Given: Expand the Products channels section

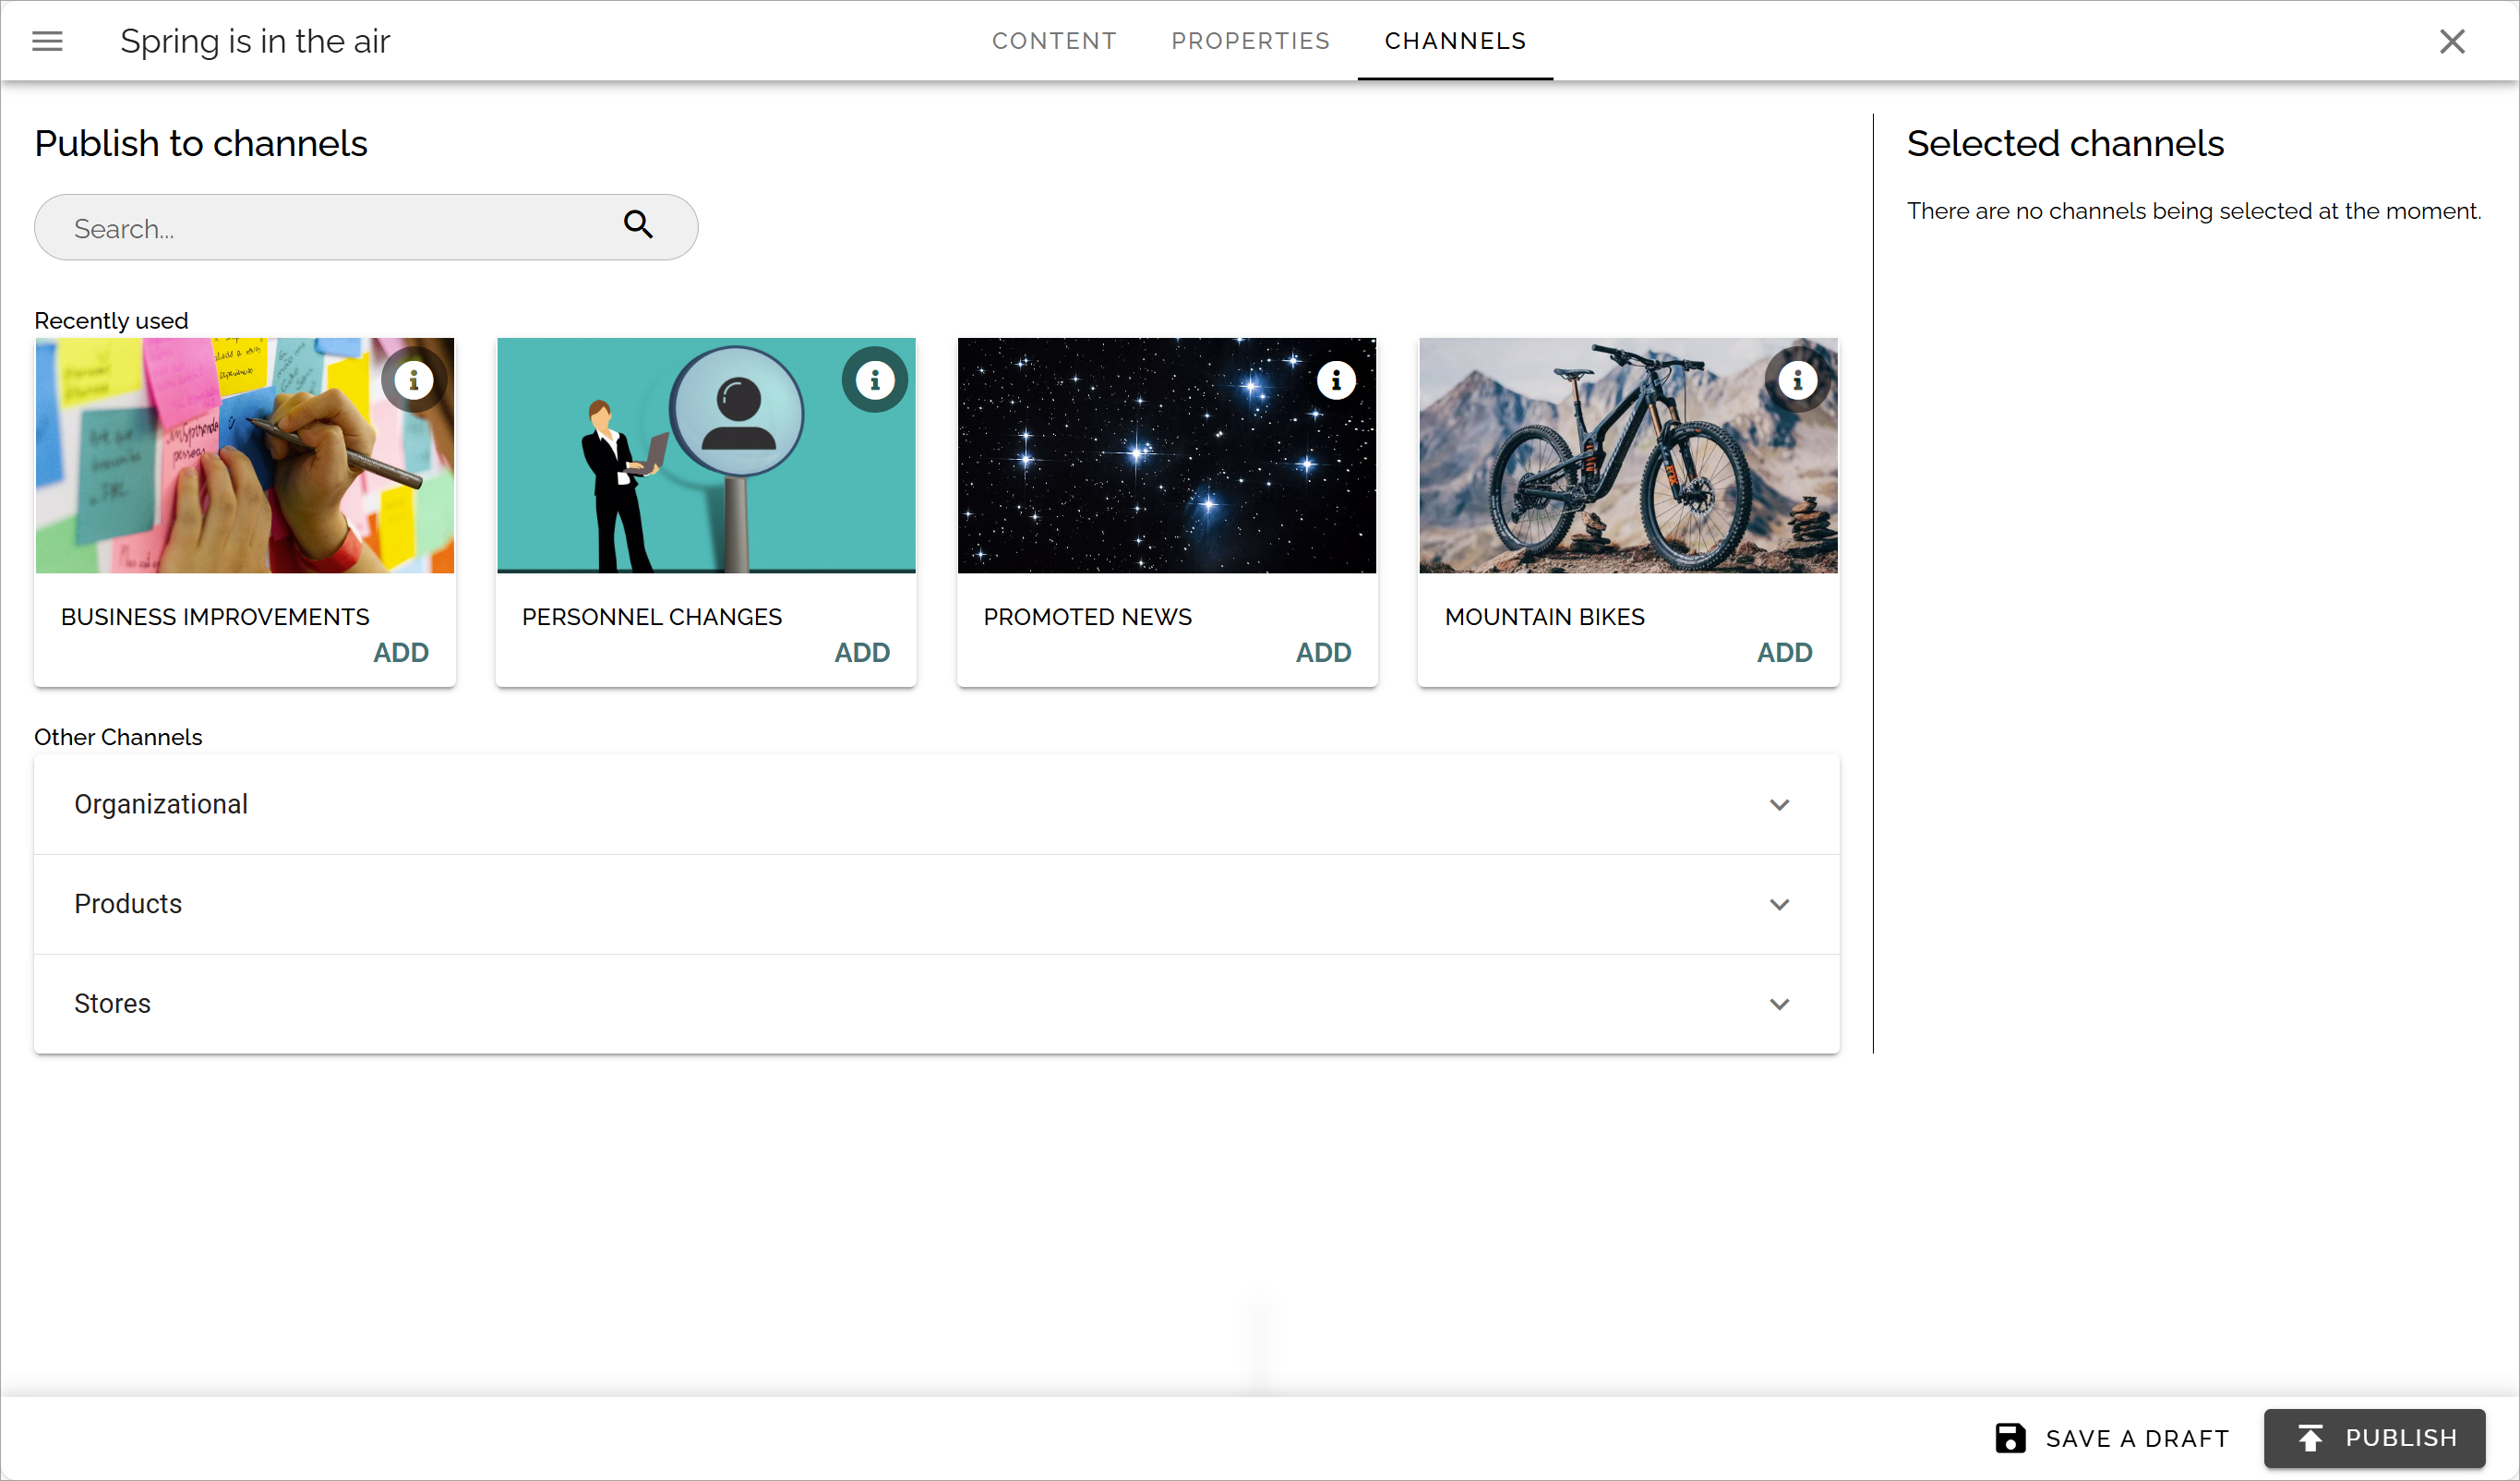Looking at the screenshot, I should tap(936, 904).
